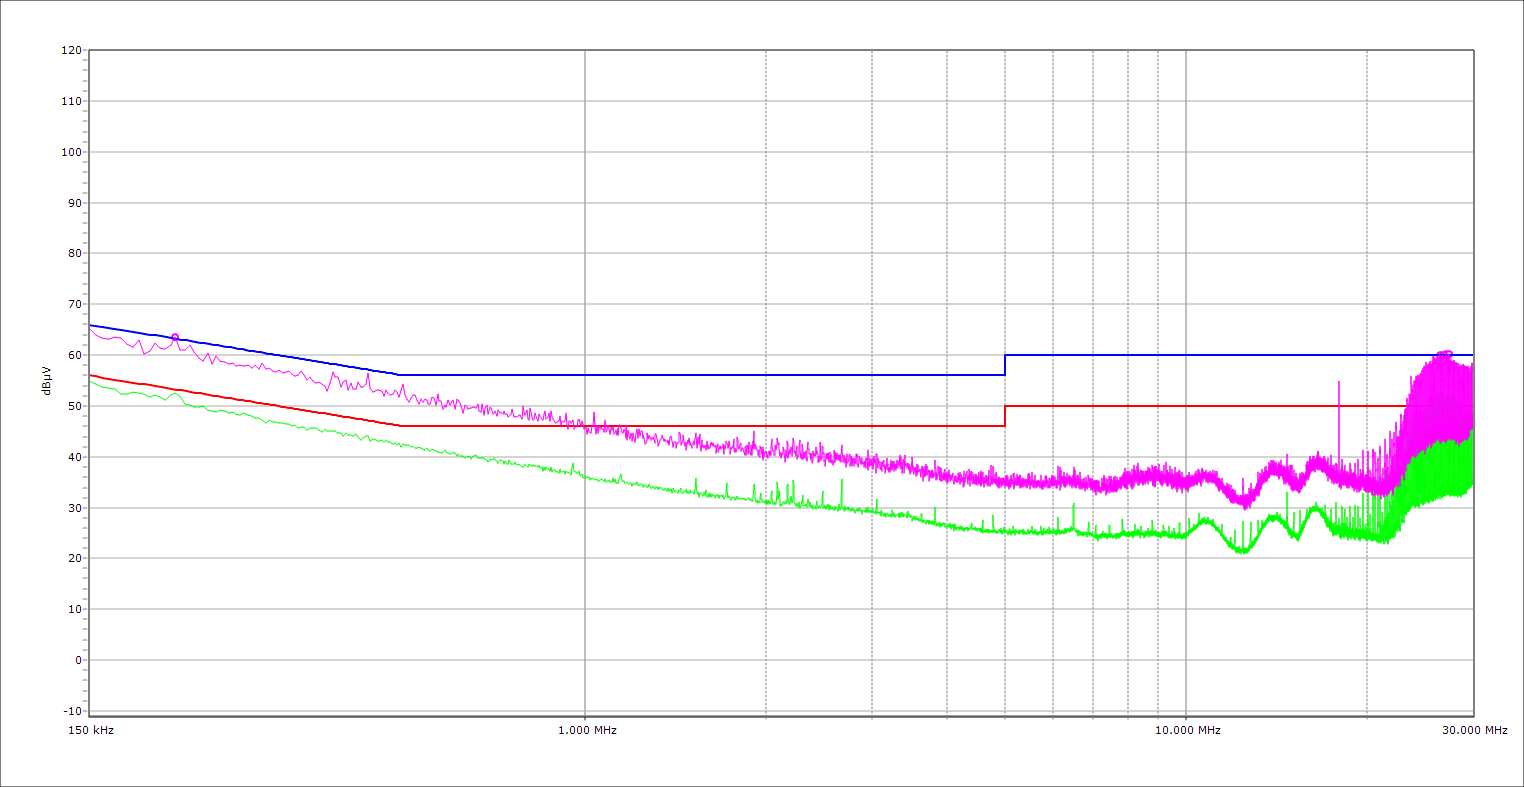Image resolution: width=1524 pixels, height=787 pixels.
Task: Click the 1.000 MHz x-axis label
Action: pos(587,730)
